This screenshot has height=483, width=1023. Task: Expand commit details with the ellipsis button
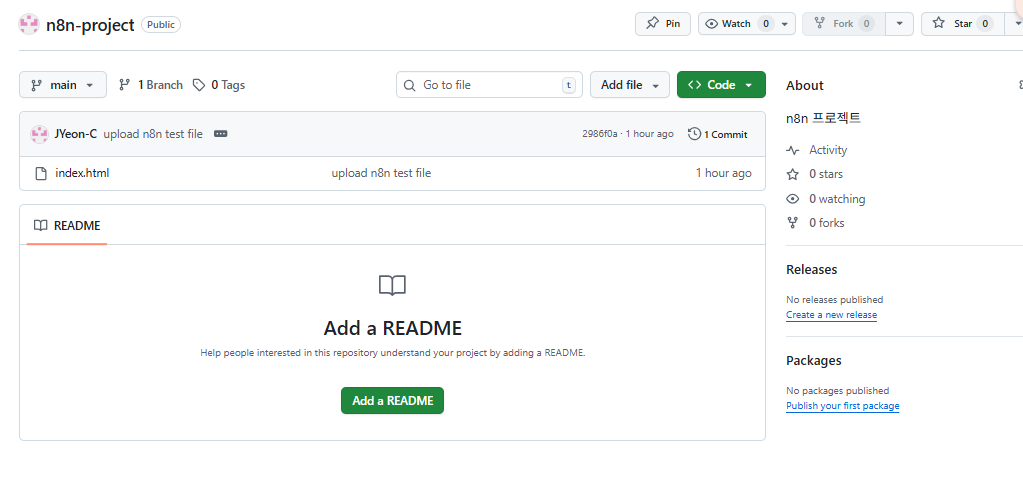pos(221,134)
